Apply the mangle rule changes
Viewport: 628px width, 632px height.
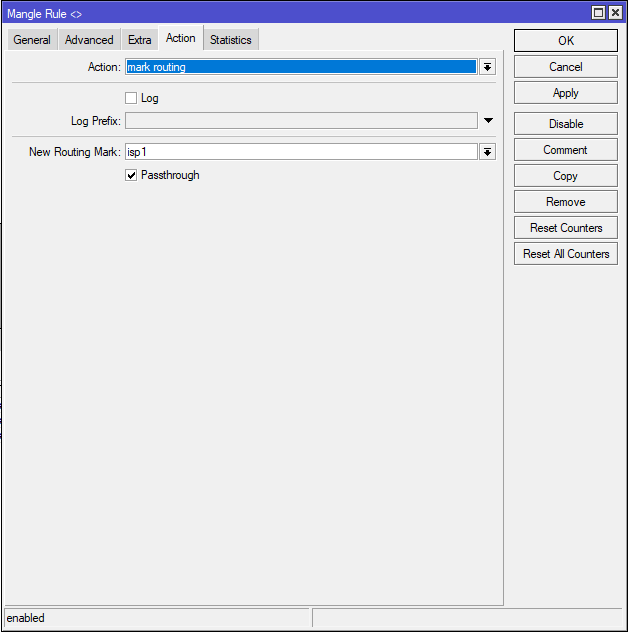click(566, 93)
